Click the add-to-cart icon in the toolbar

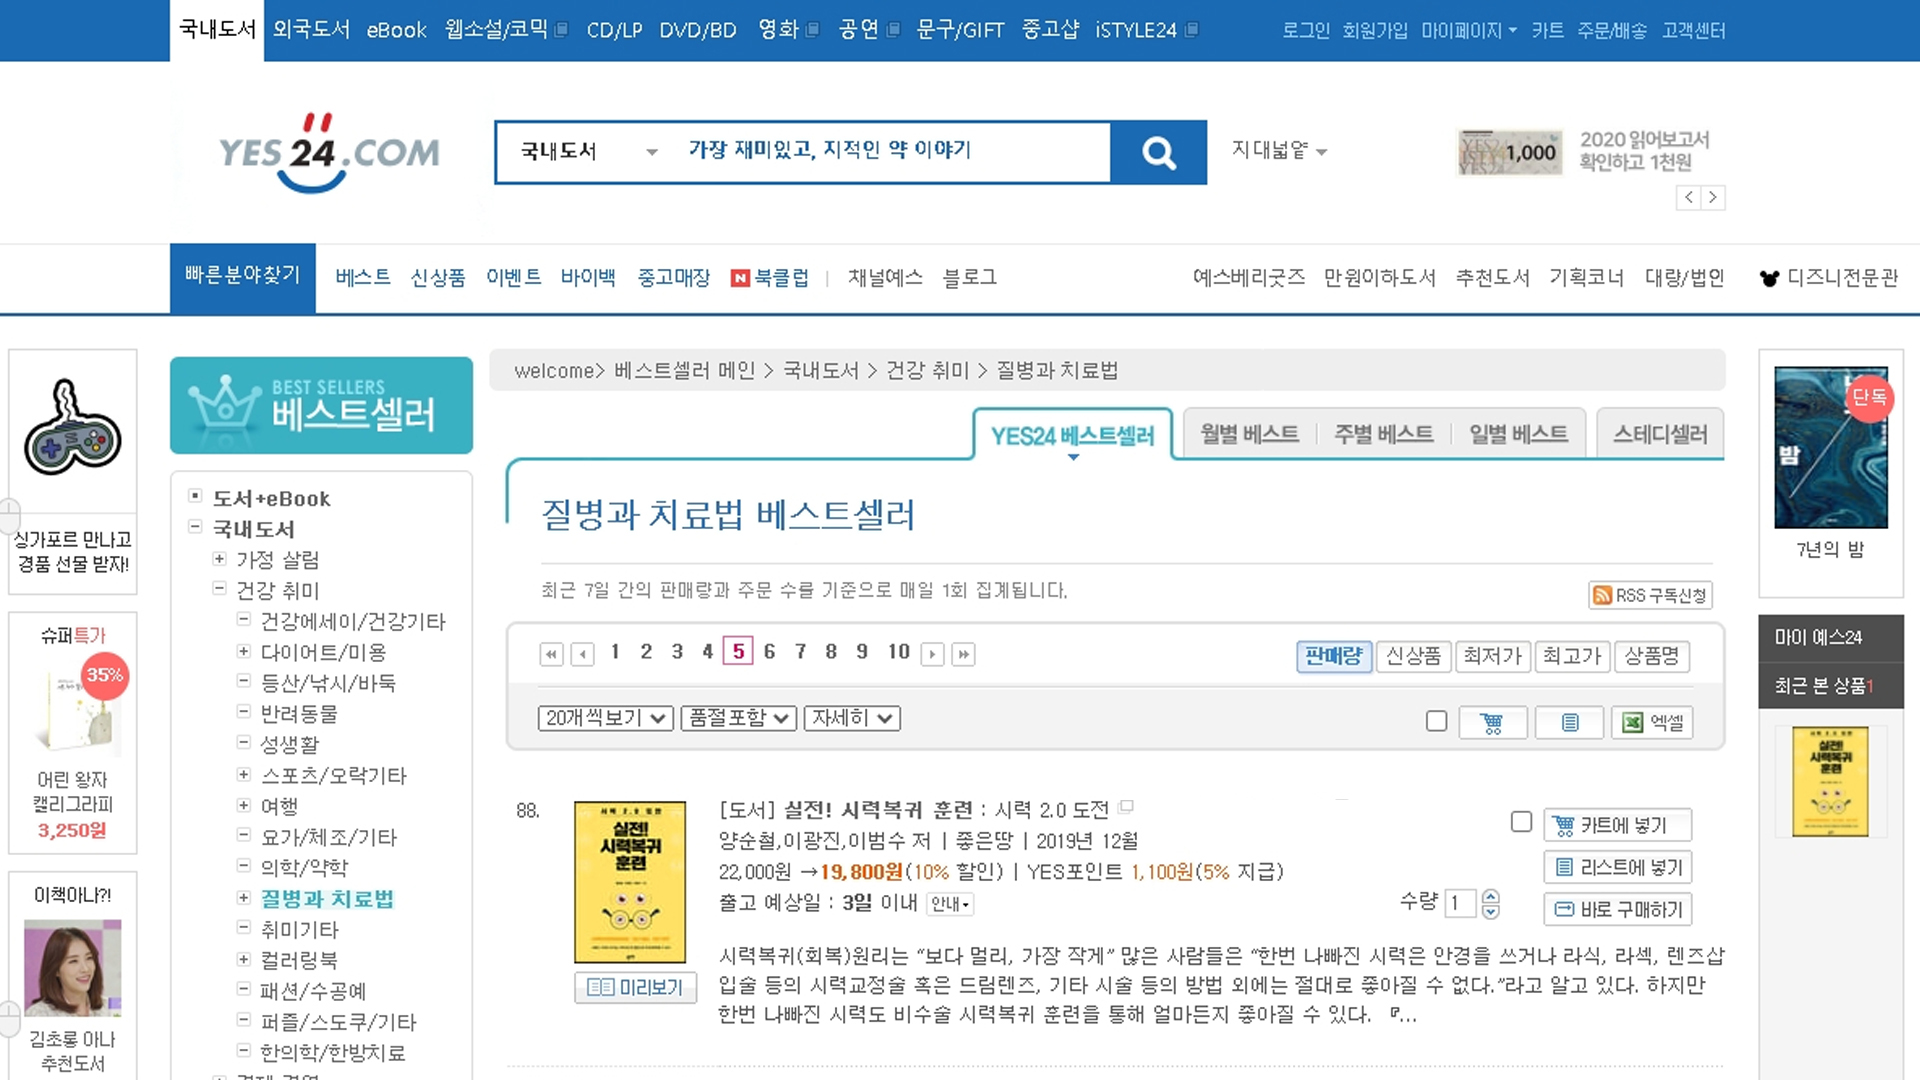[1492, 722]
